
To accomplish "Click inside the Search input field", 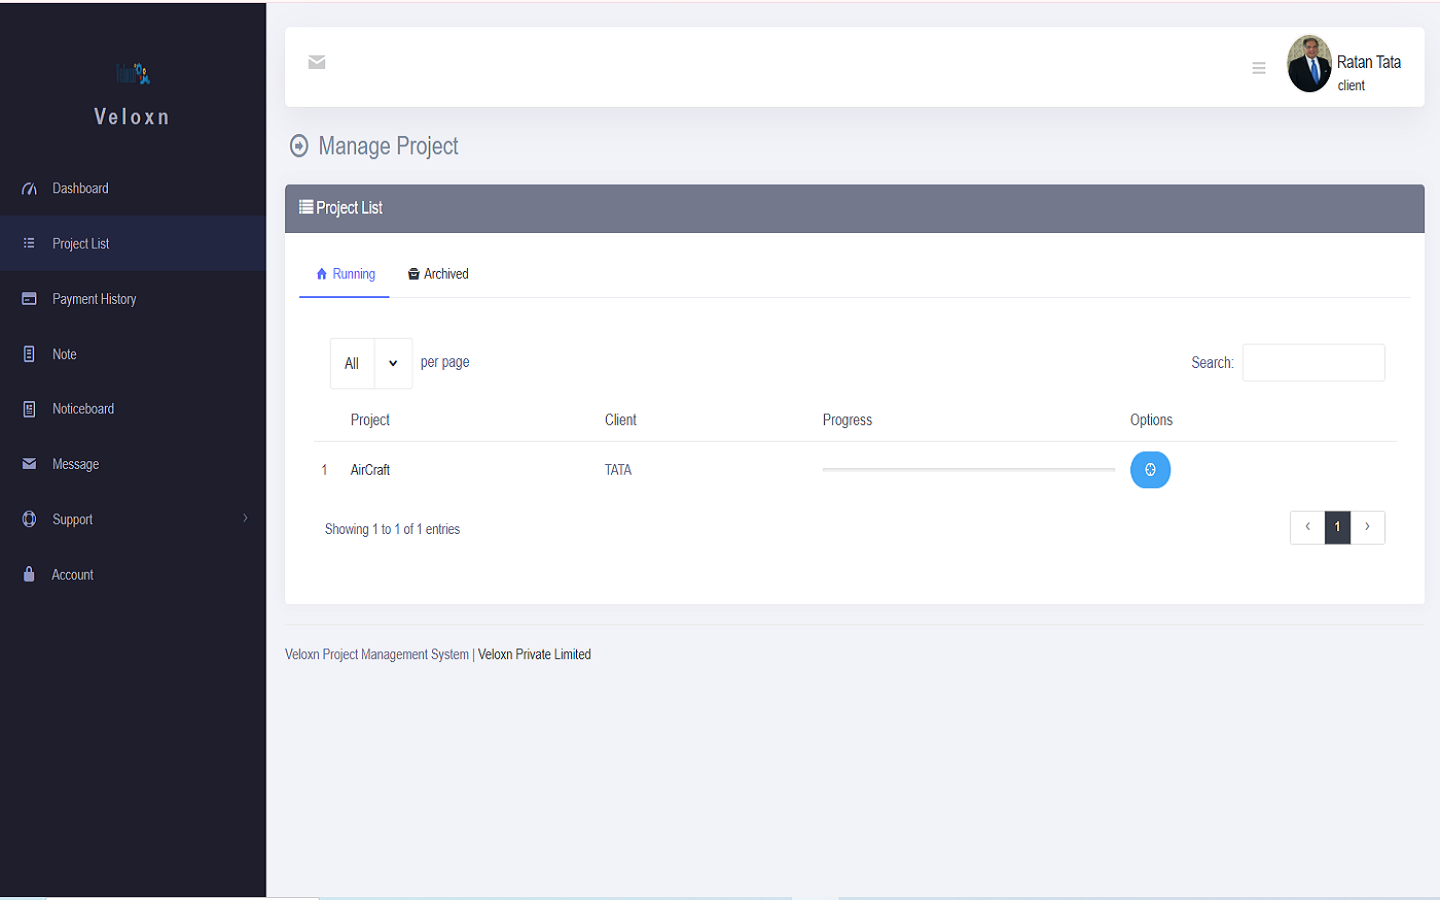I will click(1313, 362).
